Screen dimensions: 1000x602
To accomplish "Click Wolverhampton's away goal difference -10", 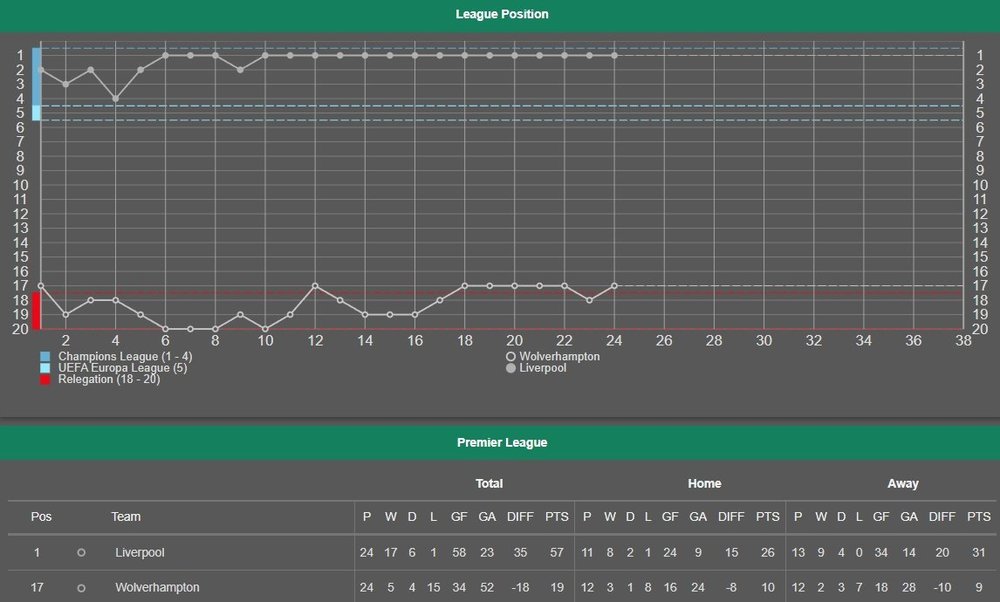I will pos(942,587).
